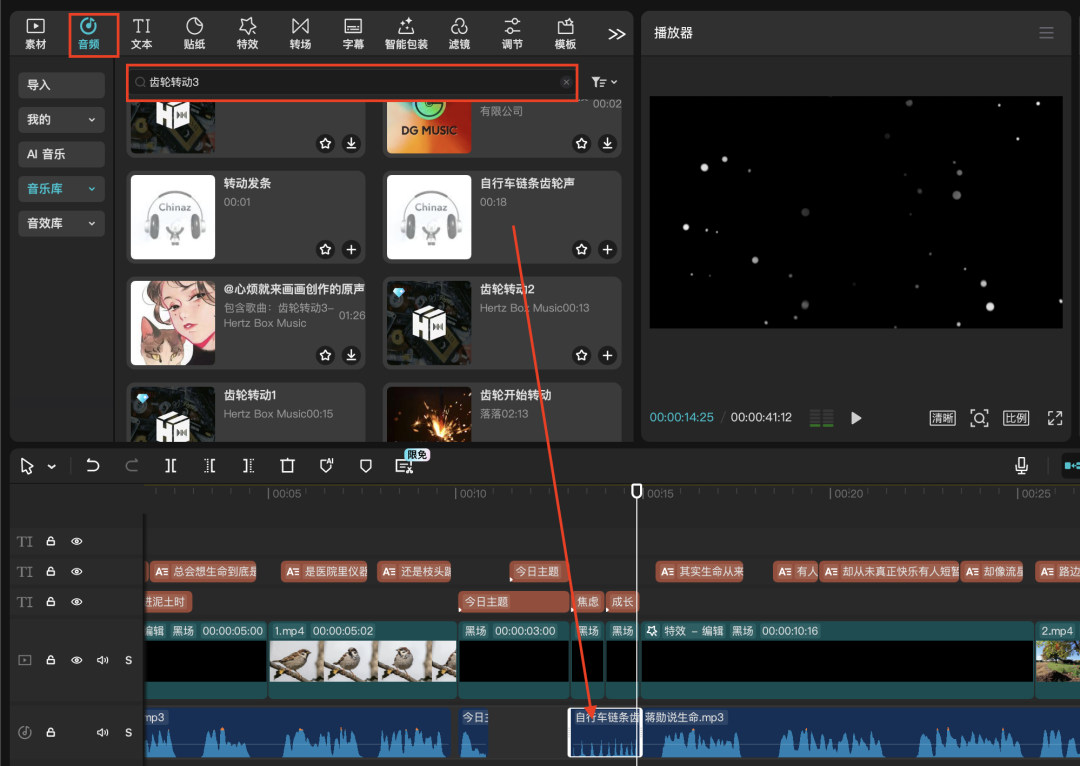Download the 心烦就来画画创作的原声 track
The image size is (1080, 766).
tap(351, 354)
